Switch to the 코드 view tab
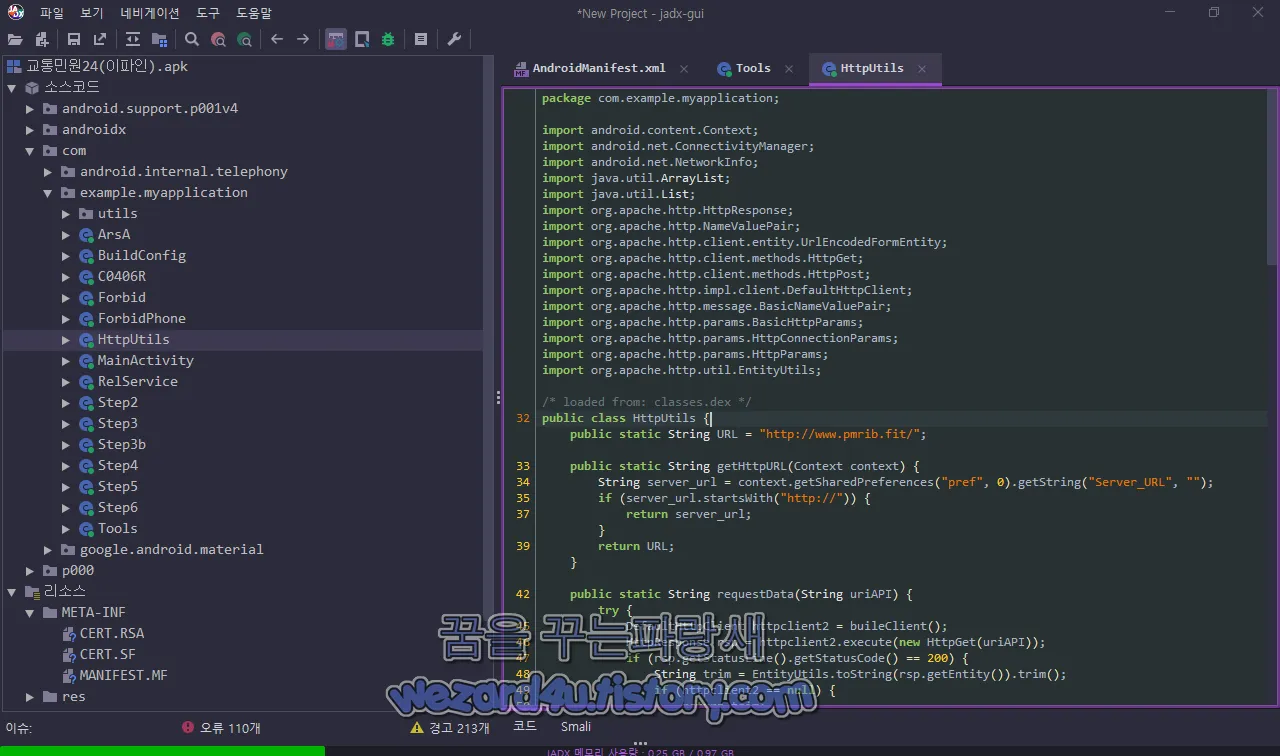 tap(525, 726)
